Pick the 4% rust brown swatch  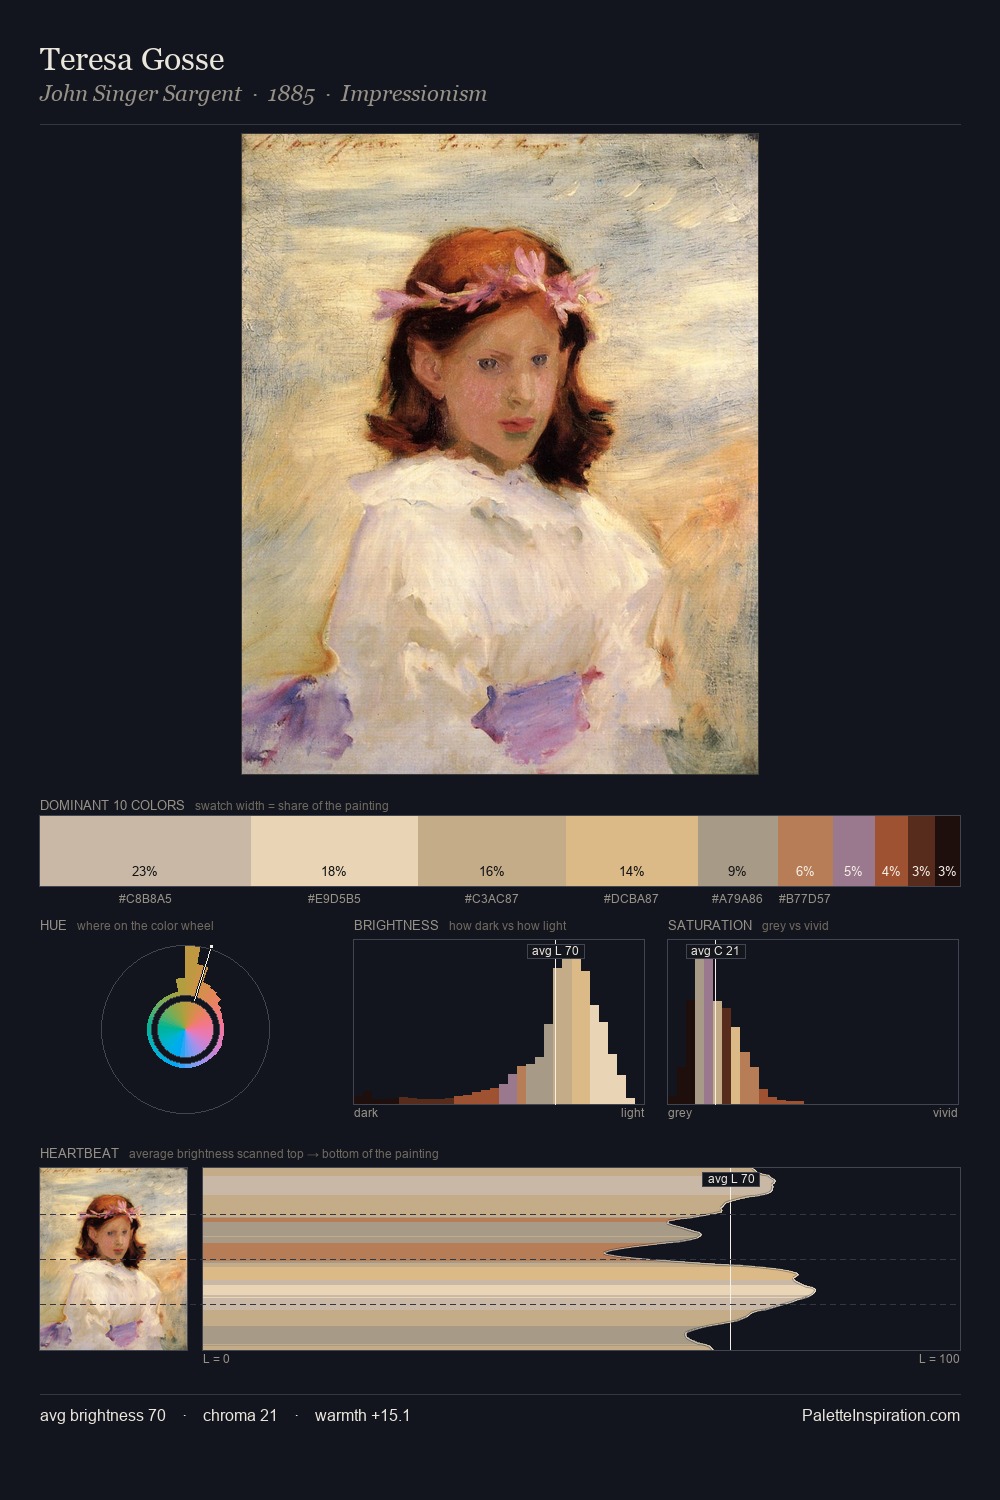[891, 851]
